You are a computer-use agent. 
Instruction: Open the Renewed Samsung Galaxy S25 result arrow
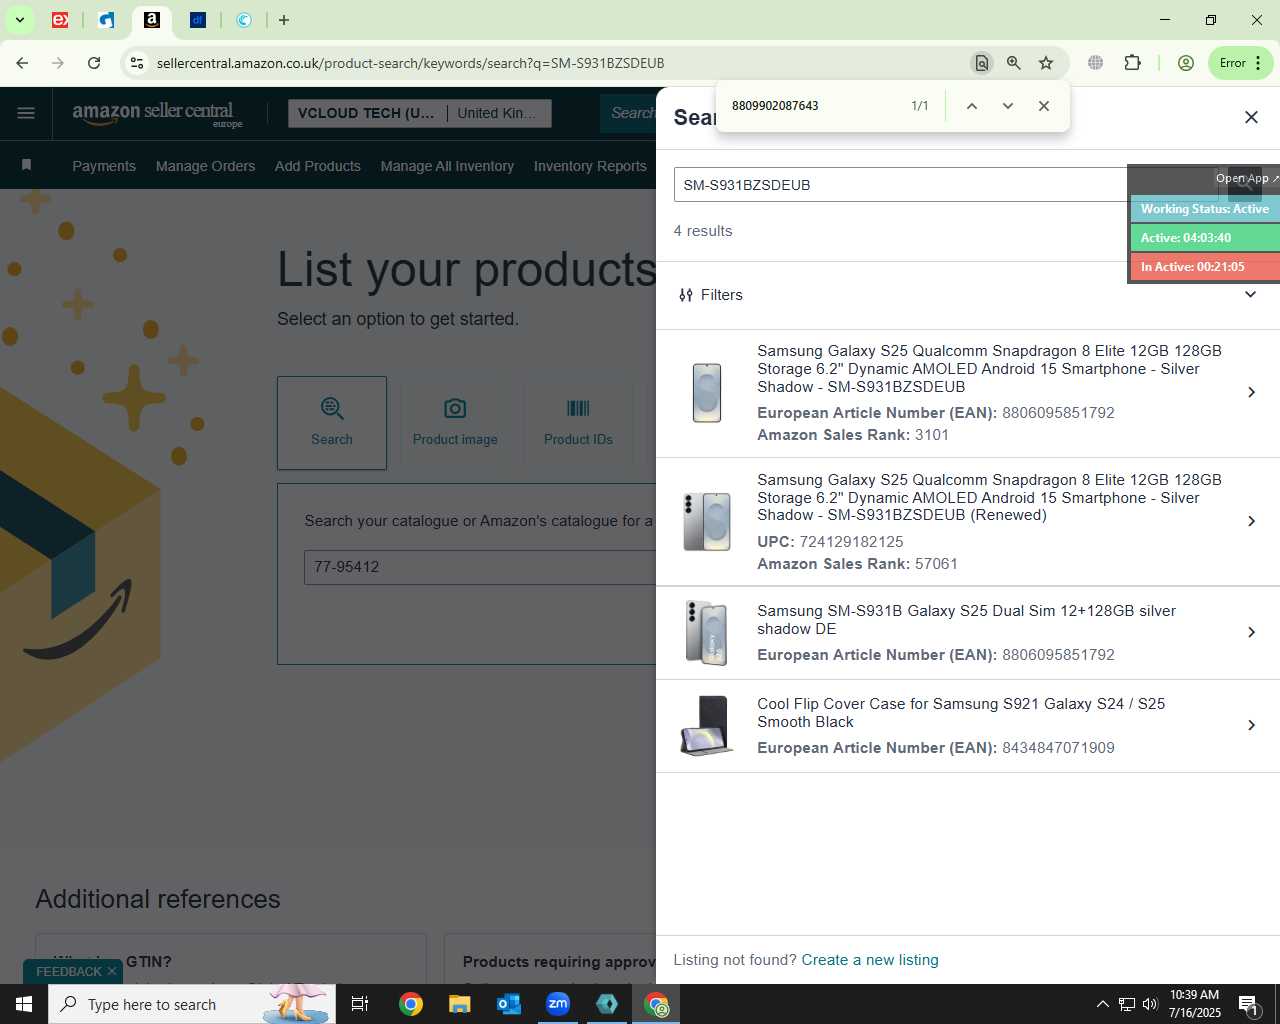click(1251, 521)
